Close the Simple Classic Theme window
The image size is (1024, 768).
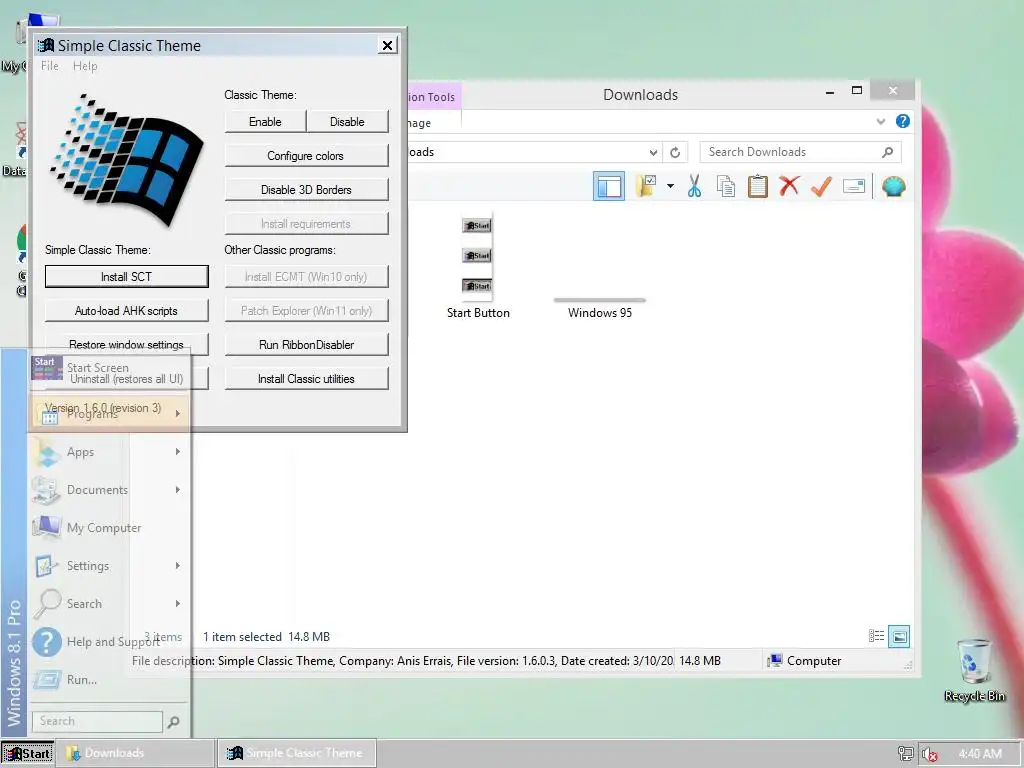[x=387, y=45]
